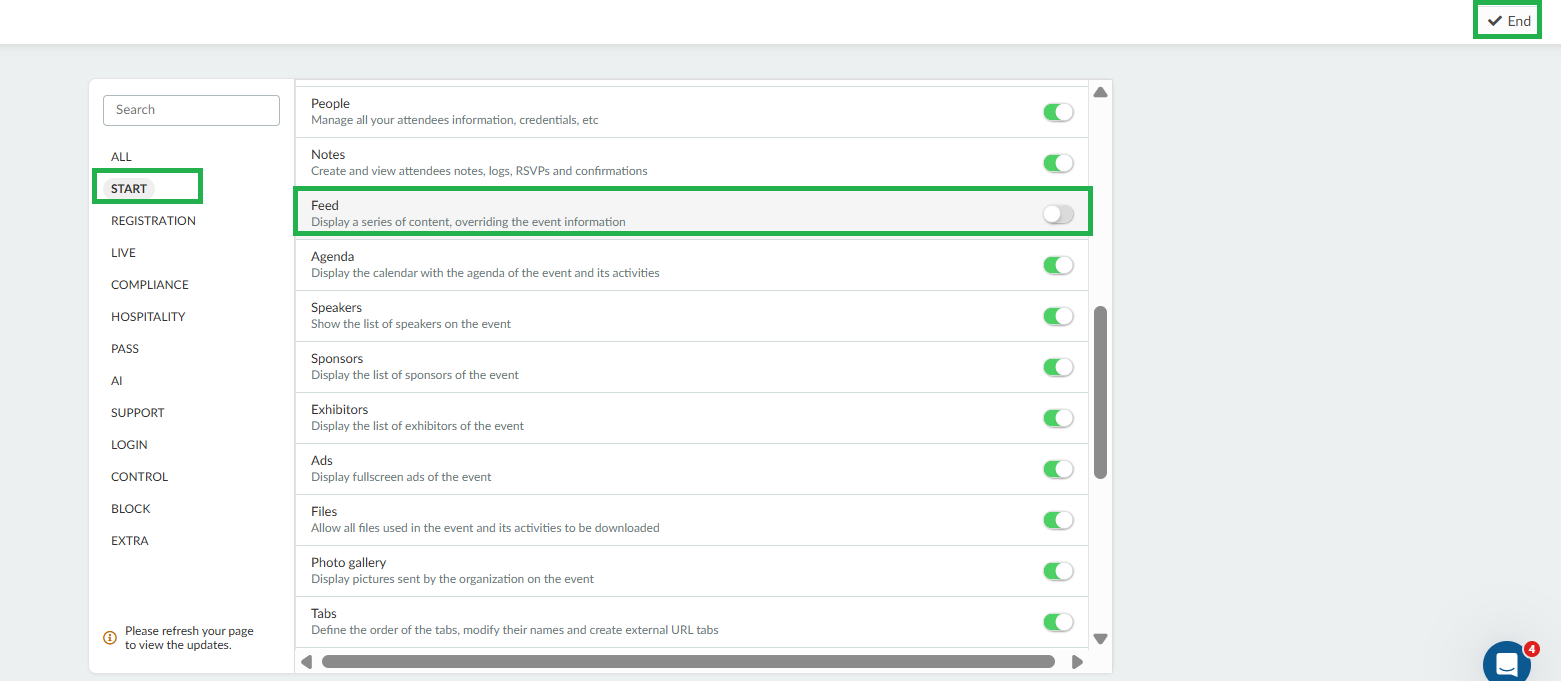
Task: Open the LIVE category
Action: click(123, 253)
